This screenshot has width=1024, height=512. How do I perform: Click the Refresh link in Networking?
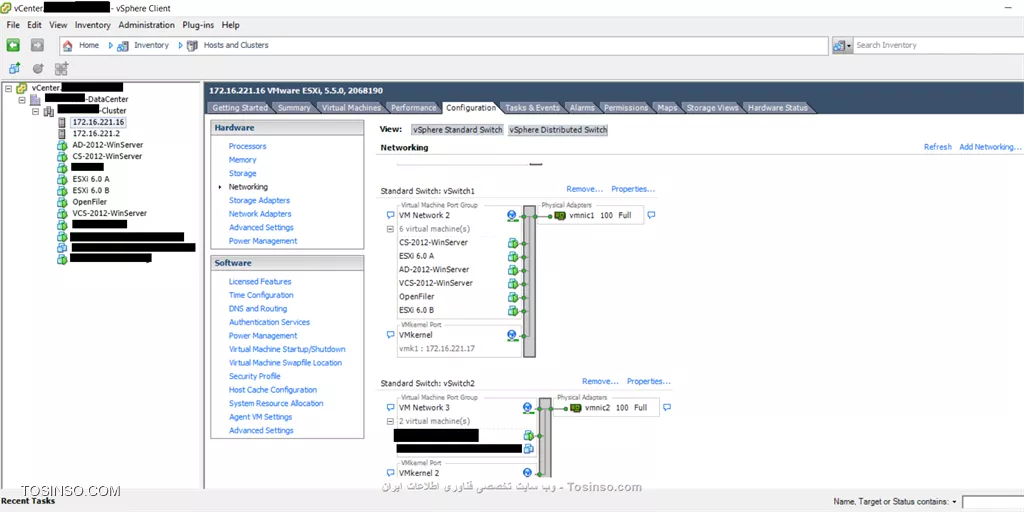click(938, 147)
